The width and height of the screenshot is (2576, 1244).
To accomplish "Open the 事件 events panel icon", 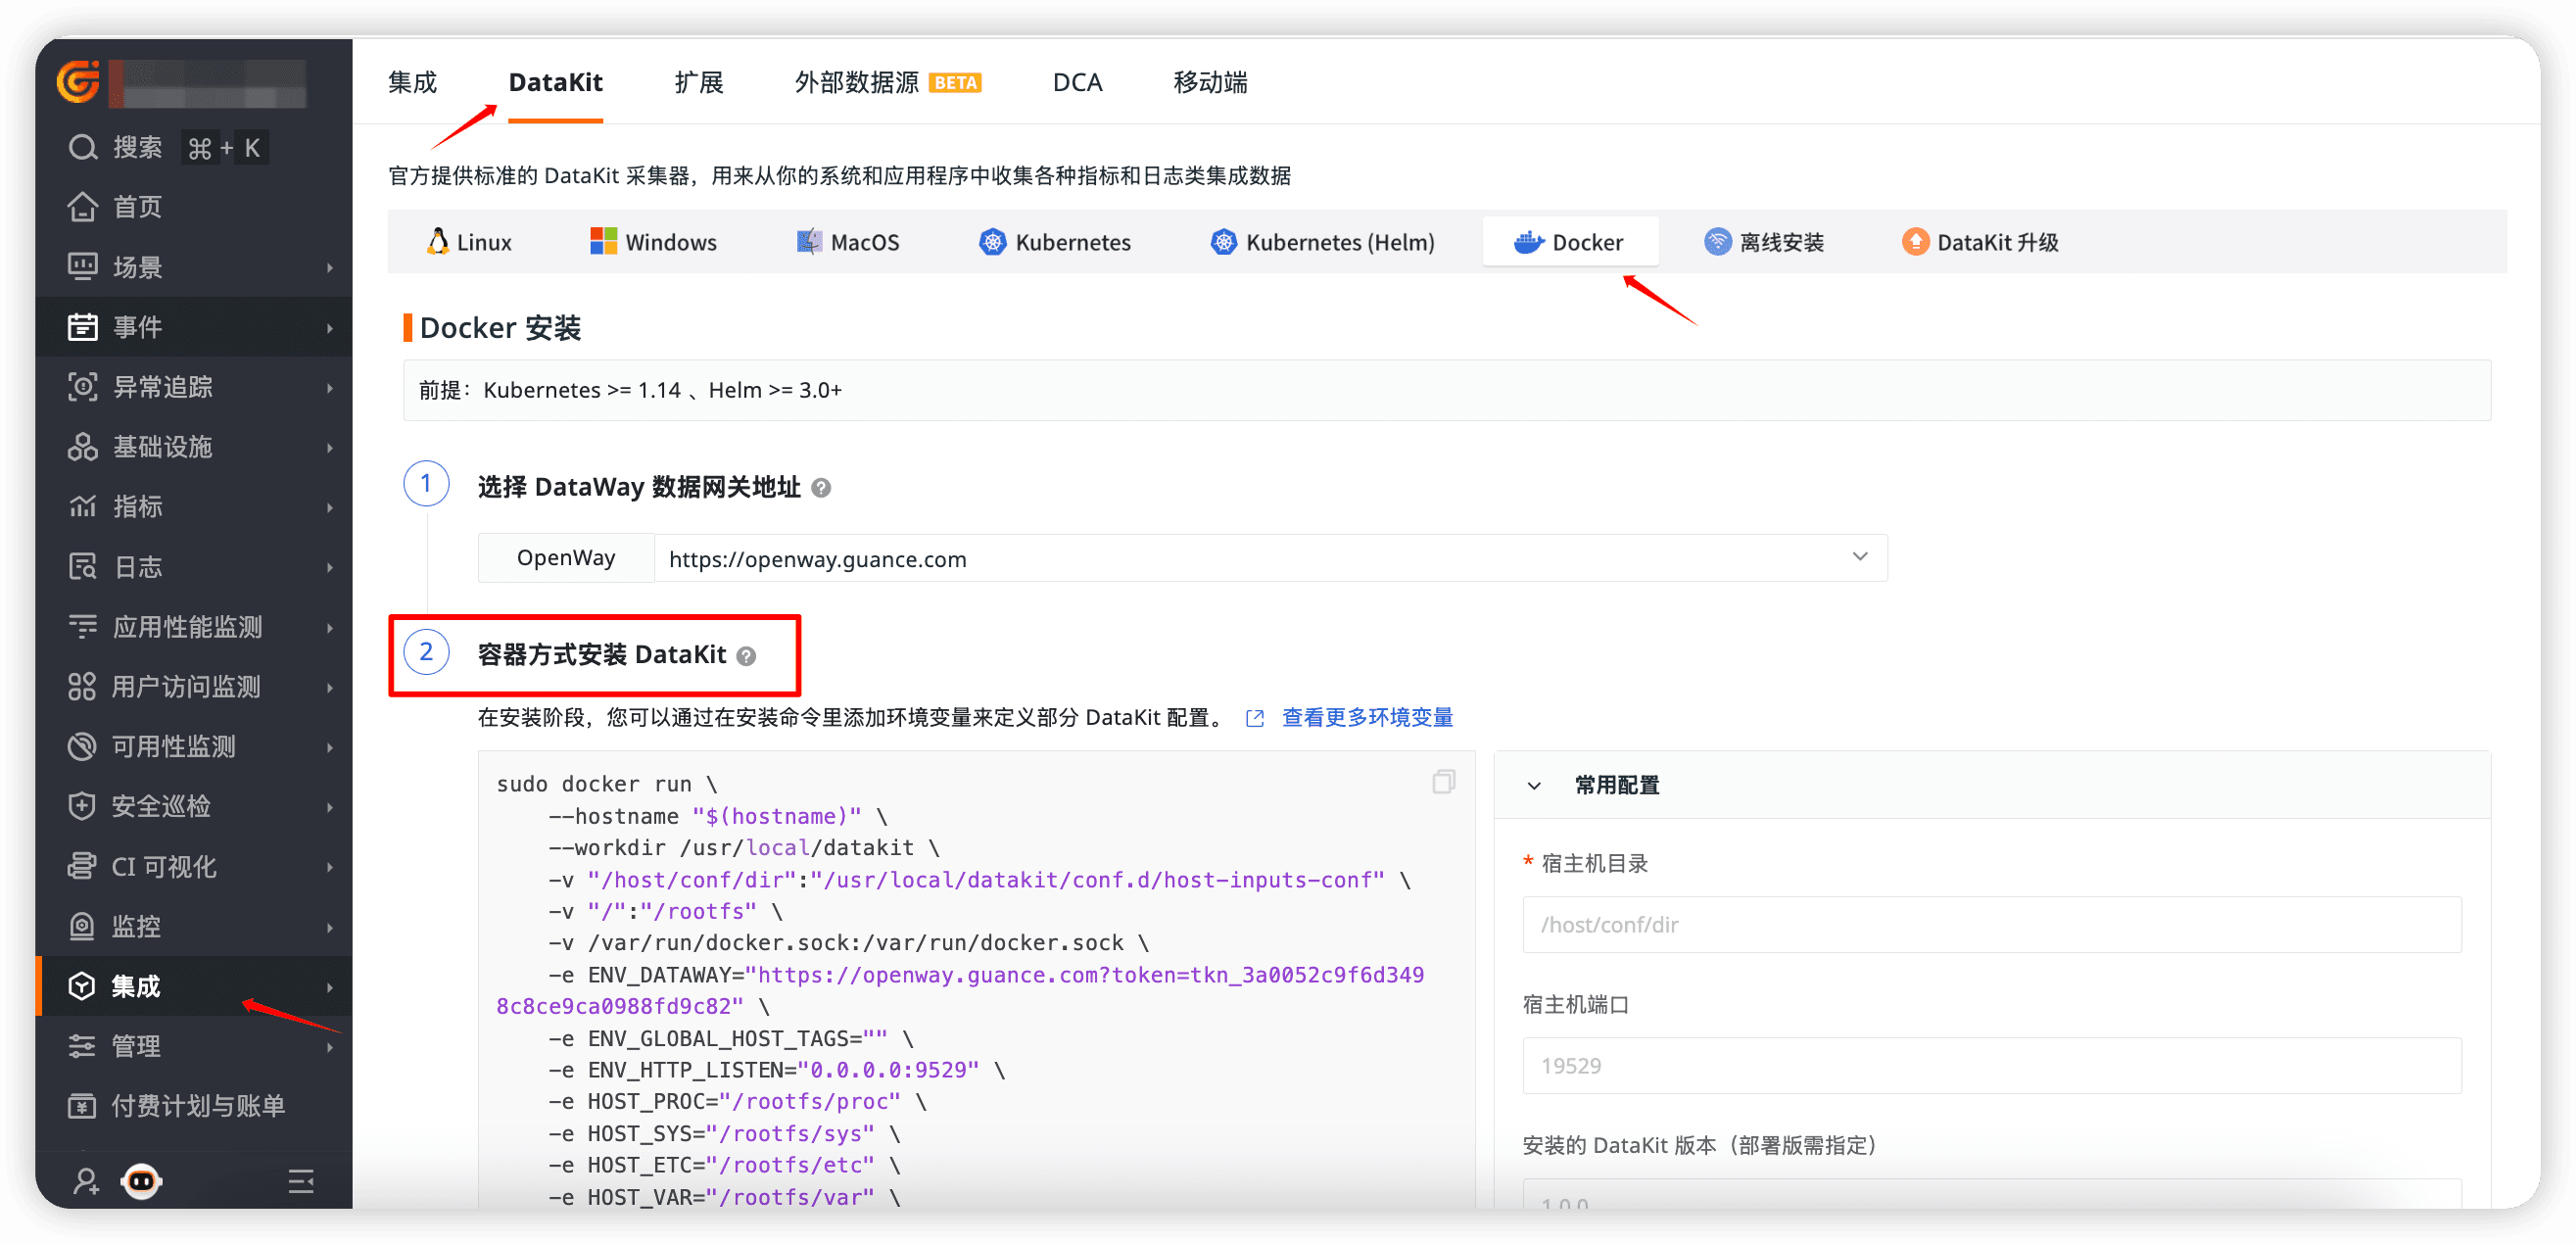I will tap(84, 327).
